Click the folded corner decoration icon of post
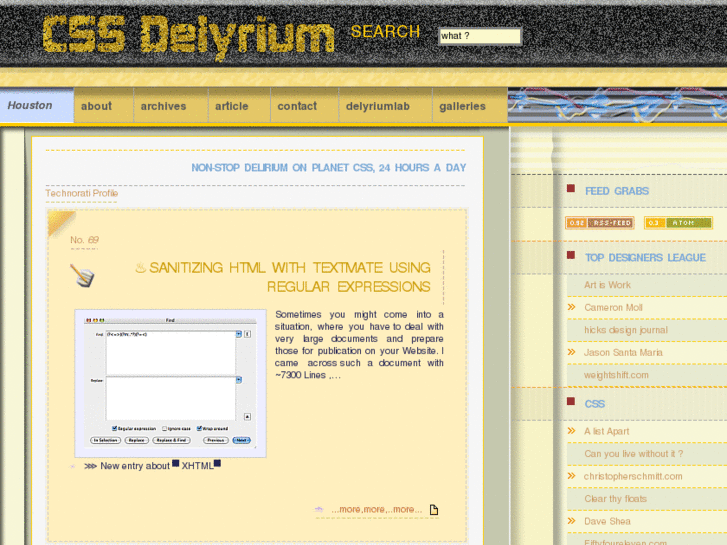Screen dimensions: 727x545 (60, 222)
